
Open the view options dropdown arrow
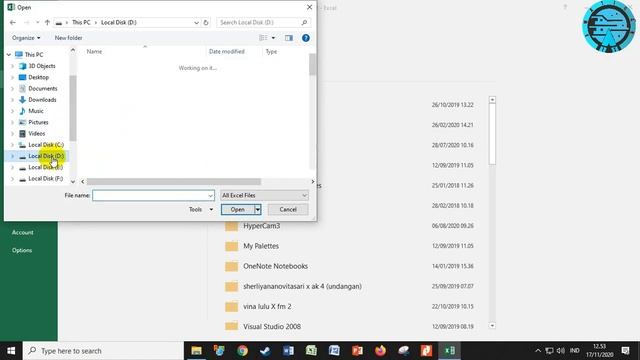(x=273, y=38)
